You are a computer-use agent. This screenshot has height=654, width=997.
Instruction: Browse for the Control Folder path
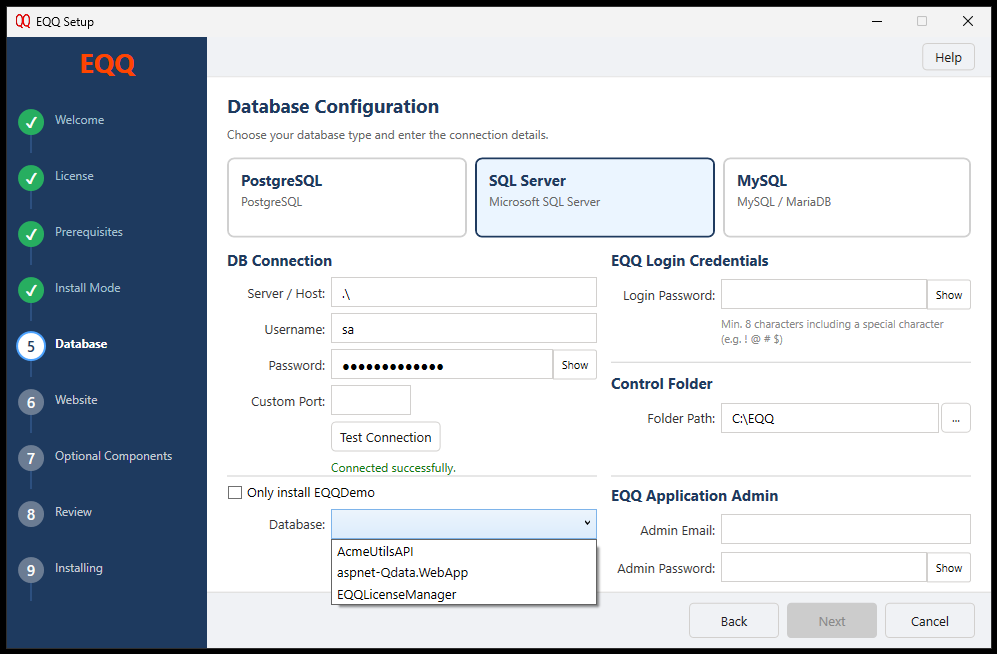(956, 418)
